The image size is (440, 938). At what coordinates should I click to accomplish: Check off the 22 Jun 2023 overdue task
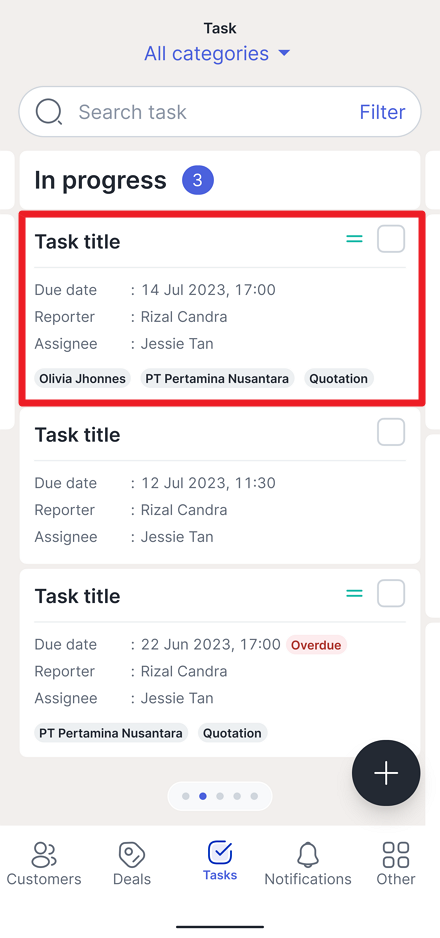coord(391,593)
